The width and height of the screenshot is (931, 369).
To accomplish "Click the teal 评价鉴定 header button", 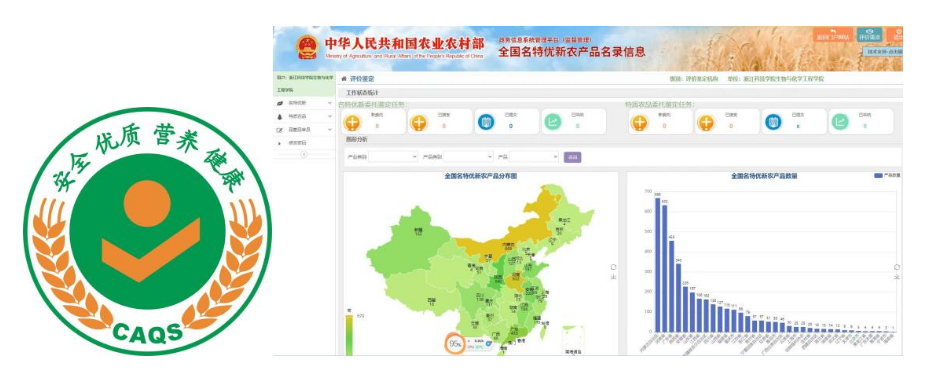I will [x=869, y=35].
